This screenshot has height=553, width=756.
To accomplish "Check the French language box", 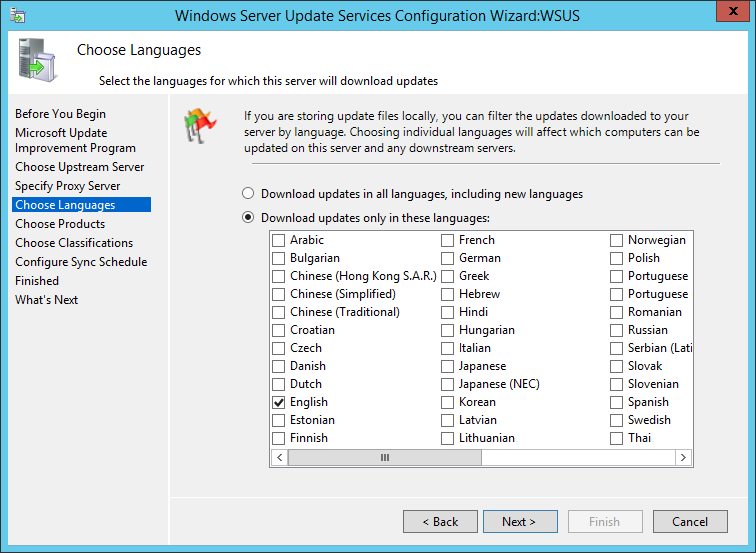I will pyautogui.click(x=447, y=240).
